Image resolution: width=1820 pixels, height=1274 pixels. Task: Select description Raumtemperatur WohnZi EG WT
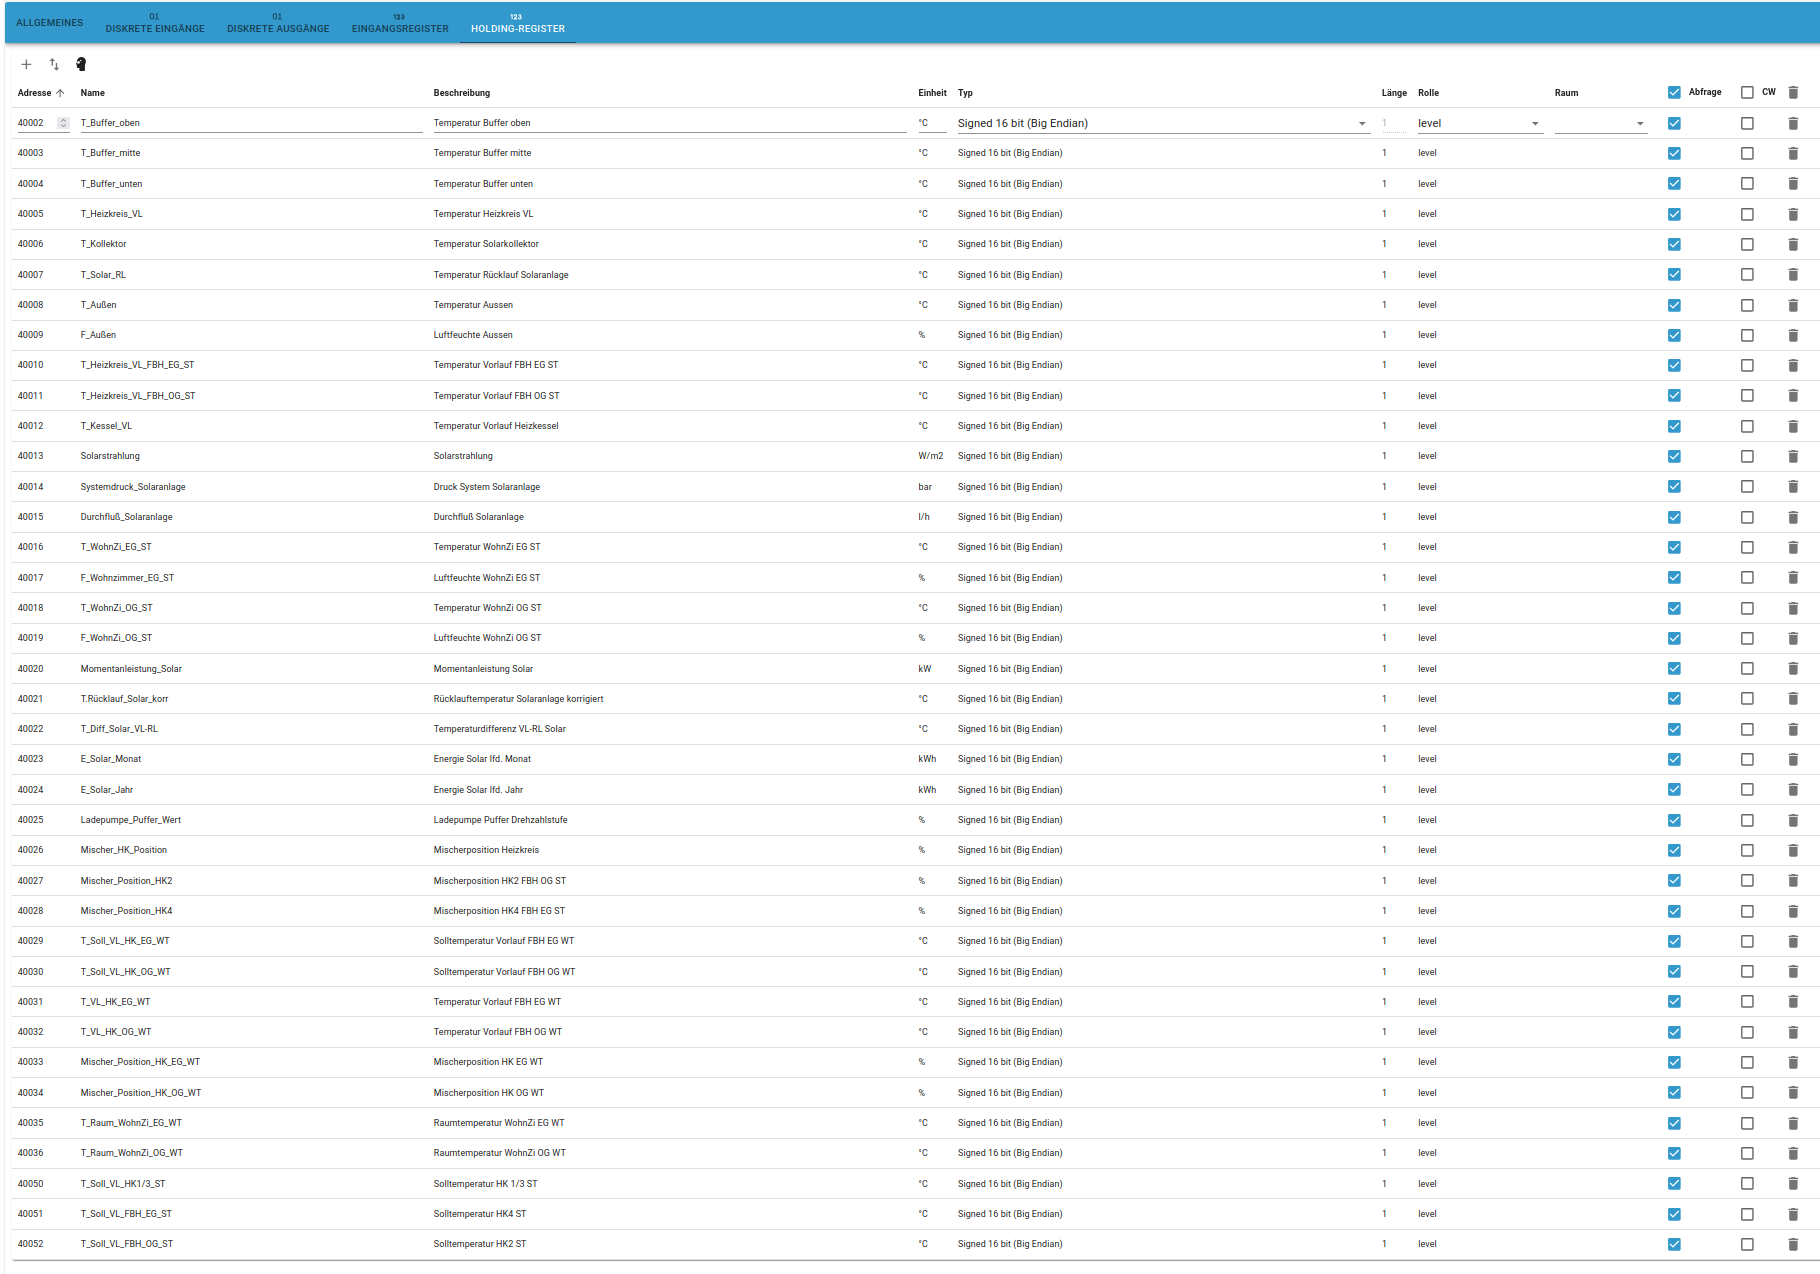[499, 1123]
